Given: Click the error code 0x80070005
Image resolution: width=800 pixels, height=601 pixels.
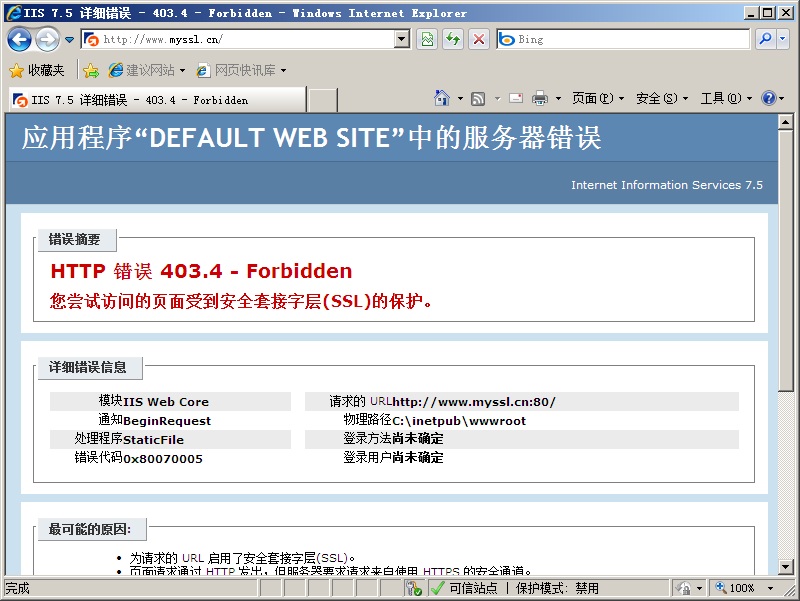Looking at the screenshot, I should coord(163,458).
